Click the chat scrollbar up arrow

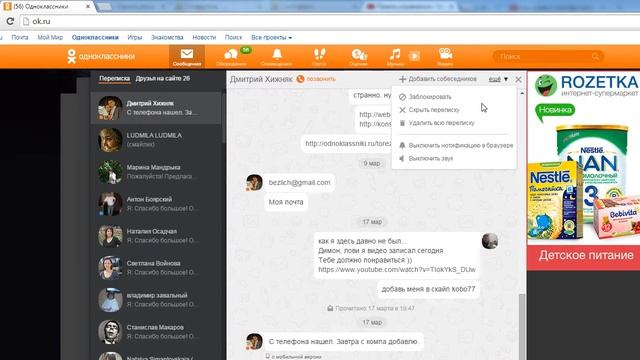[x=522, y=93]
